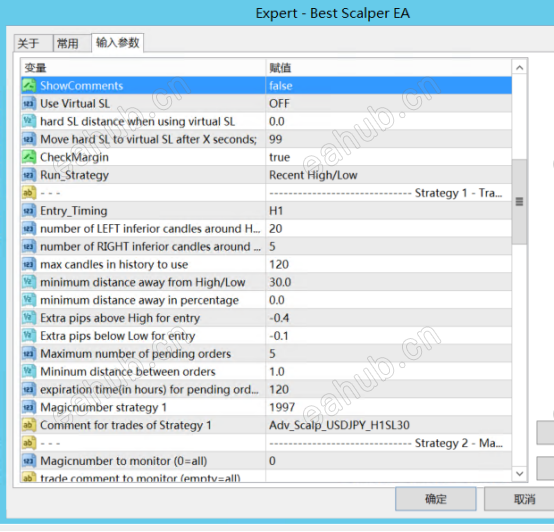Select the 'Use Virtual SL' variable name
Image resolution: width=554 pixels, height=532 pixels.
(x=75, y=104)
